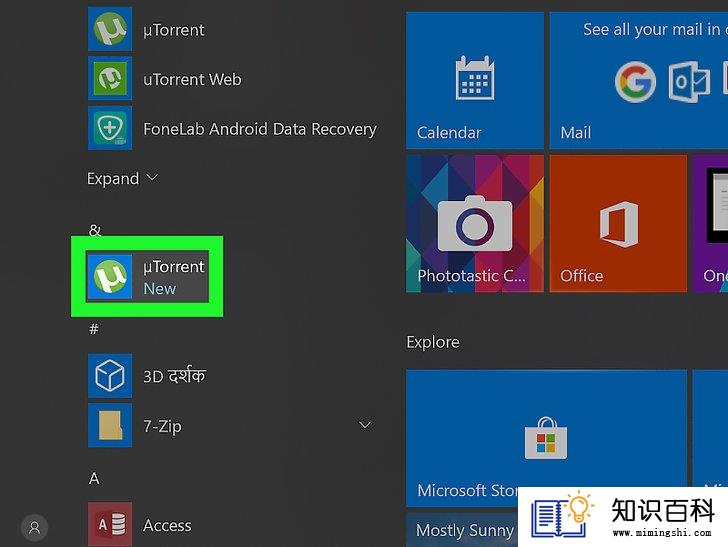Viewport: 728px width, 547px height.
Task: Open the Calendar tile
Action: (x=475, y=80)
